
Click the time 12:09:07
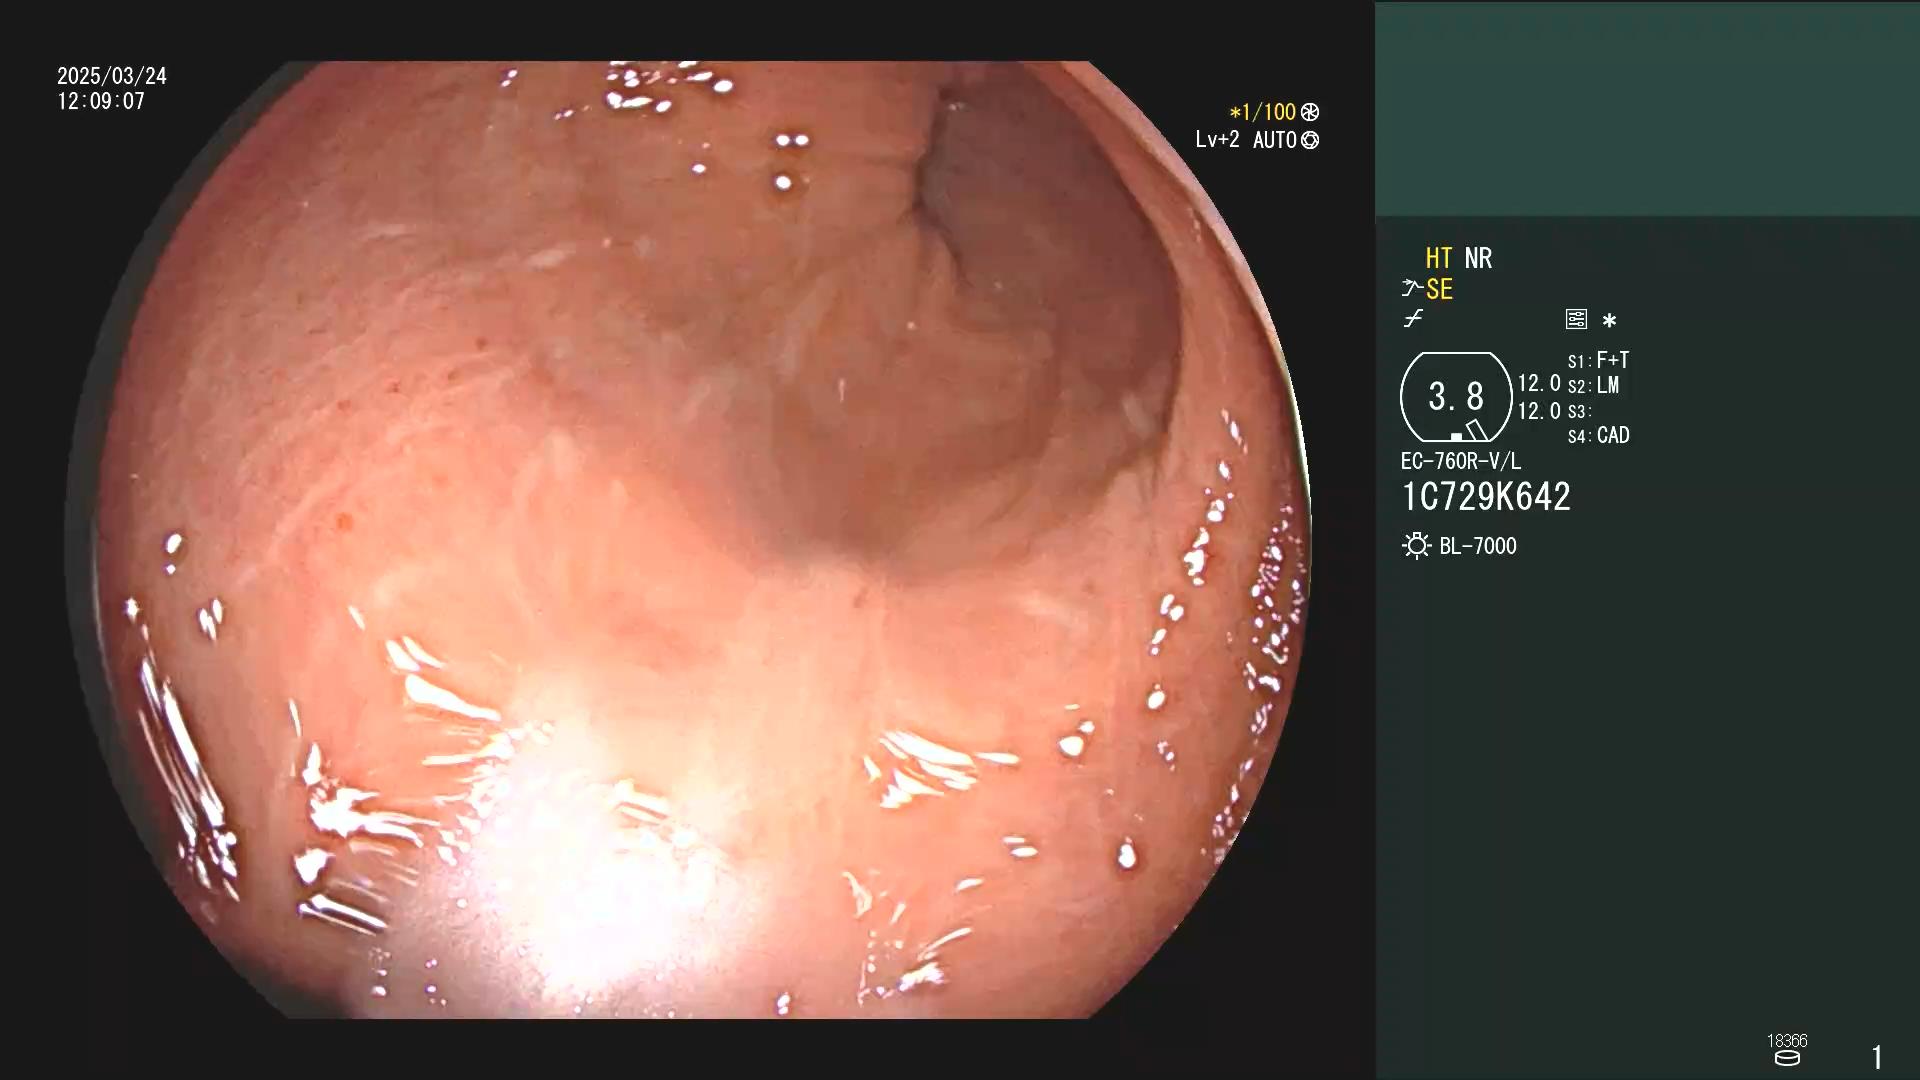tap(101, 101)
